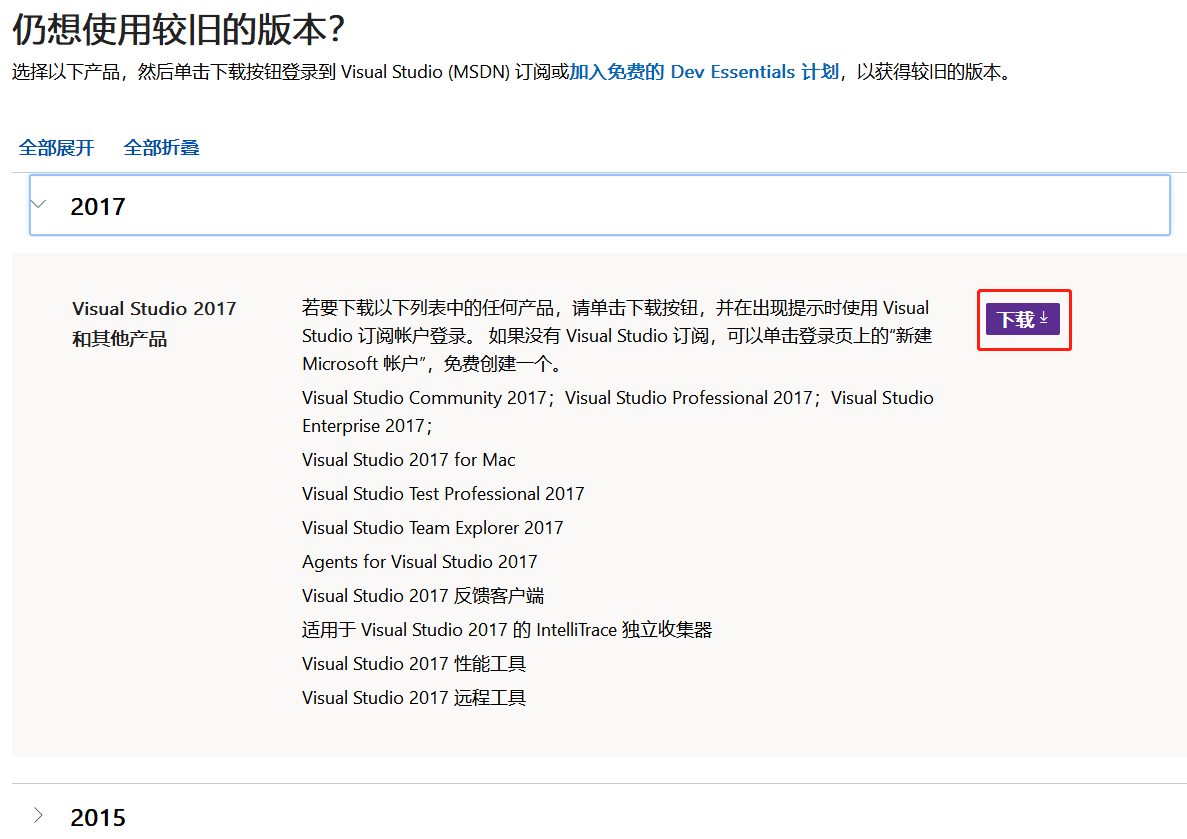Click Visual Studio 2017 远程工具 text
This screenshot has width=1187, height=839.
click(x=414, y=698)
